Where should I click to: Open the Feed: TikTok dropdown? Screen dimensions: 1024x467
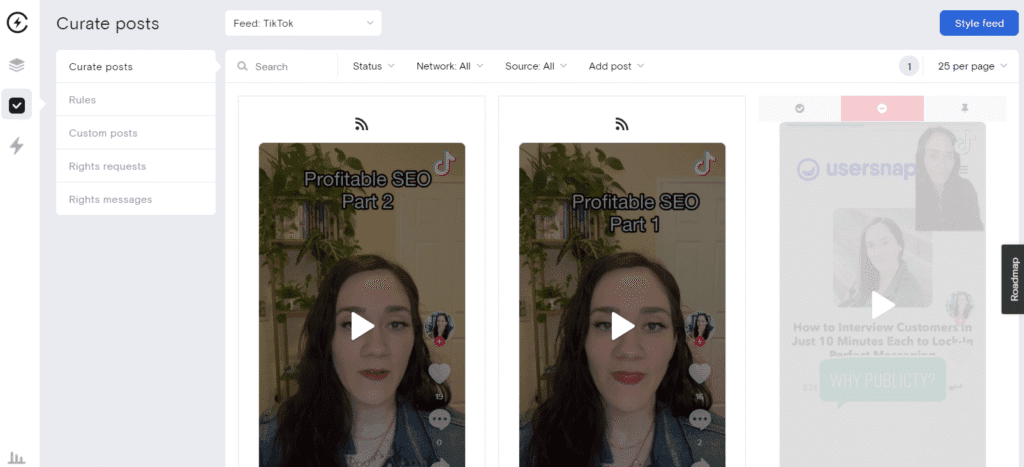coord(303,24)
